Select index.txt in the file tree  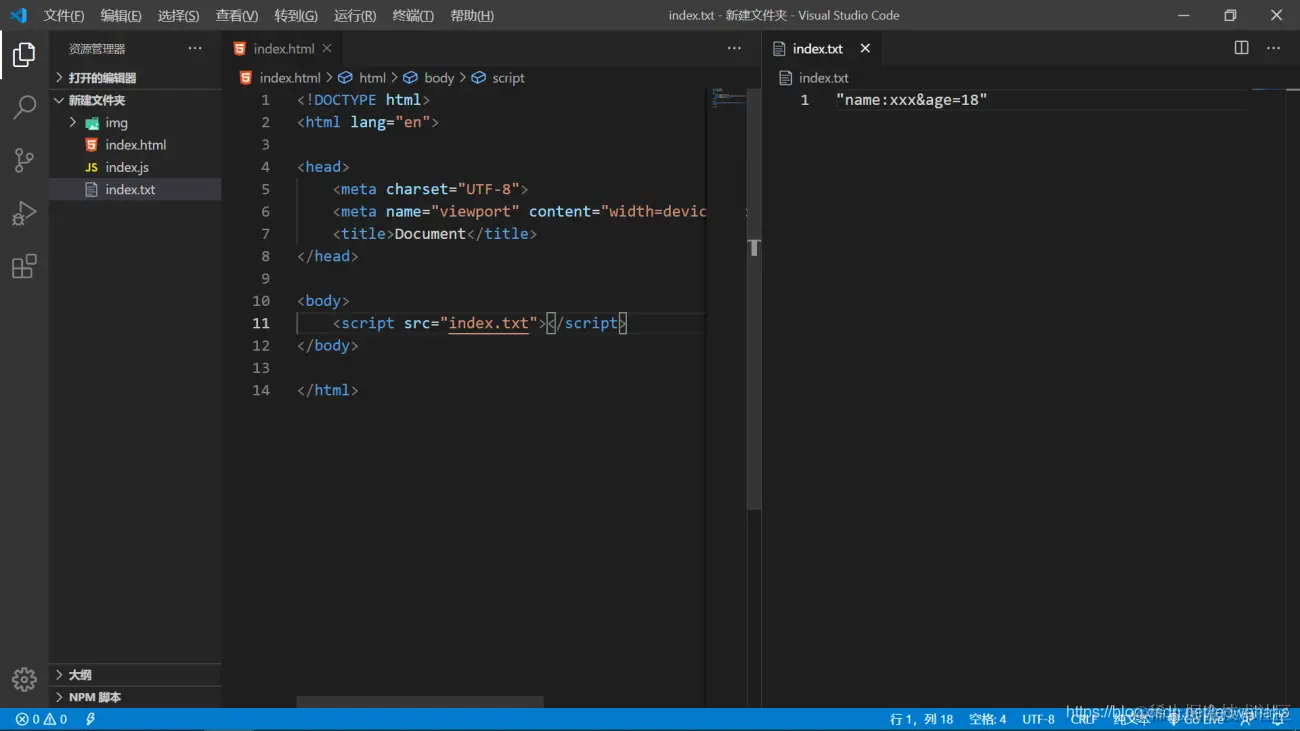[x=135, y=189]
